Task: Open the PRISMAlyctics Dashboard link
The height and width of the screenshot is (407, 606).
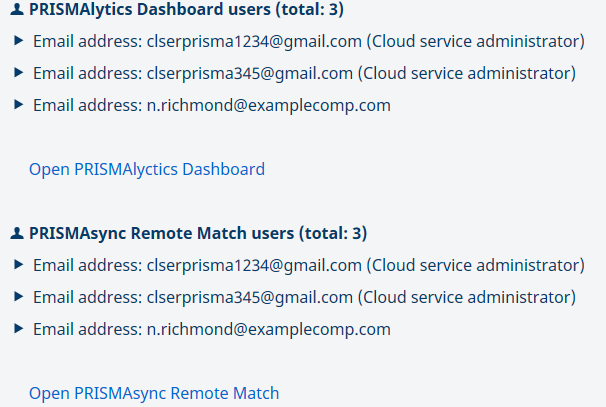Action: pyautogui.click(x=147, y=169)
